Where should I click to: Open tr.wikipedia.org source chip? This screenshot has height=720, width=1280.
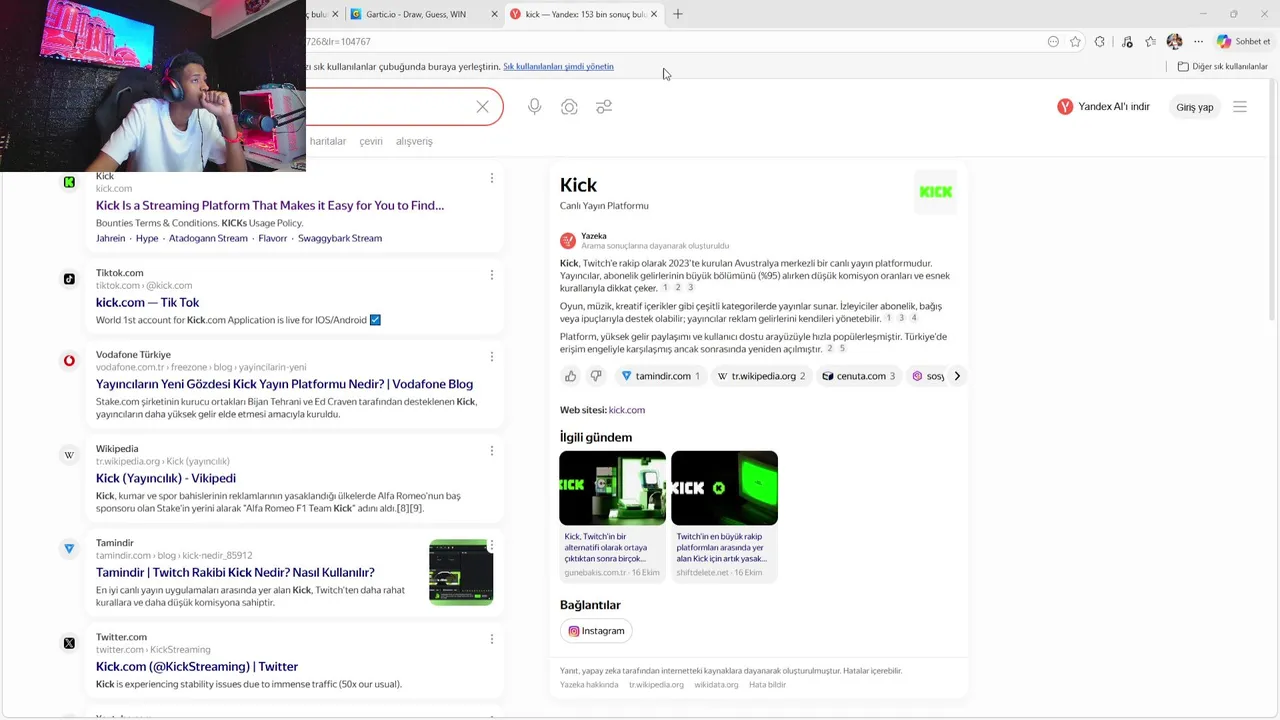click(761, 376)
